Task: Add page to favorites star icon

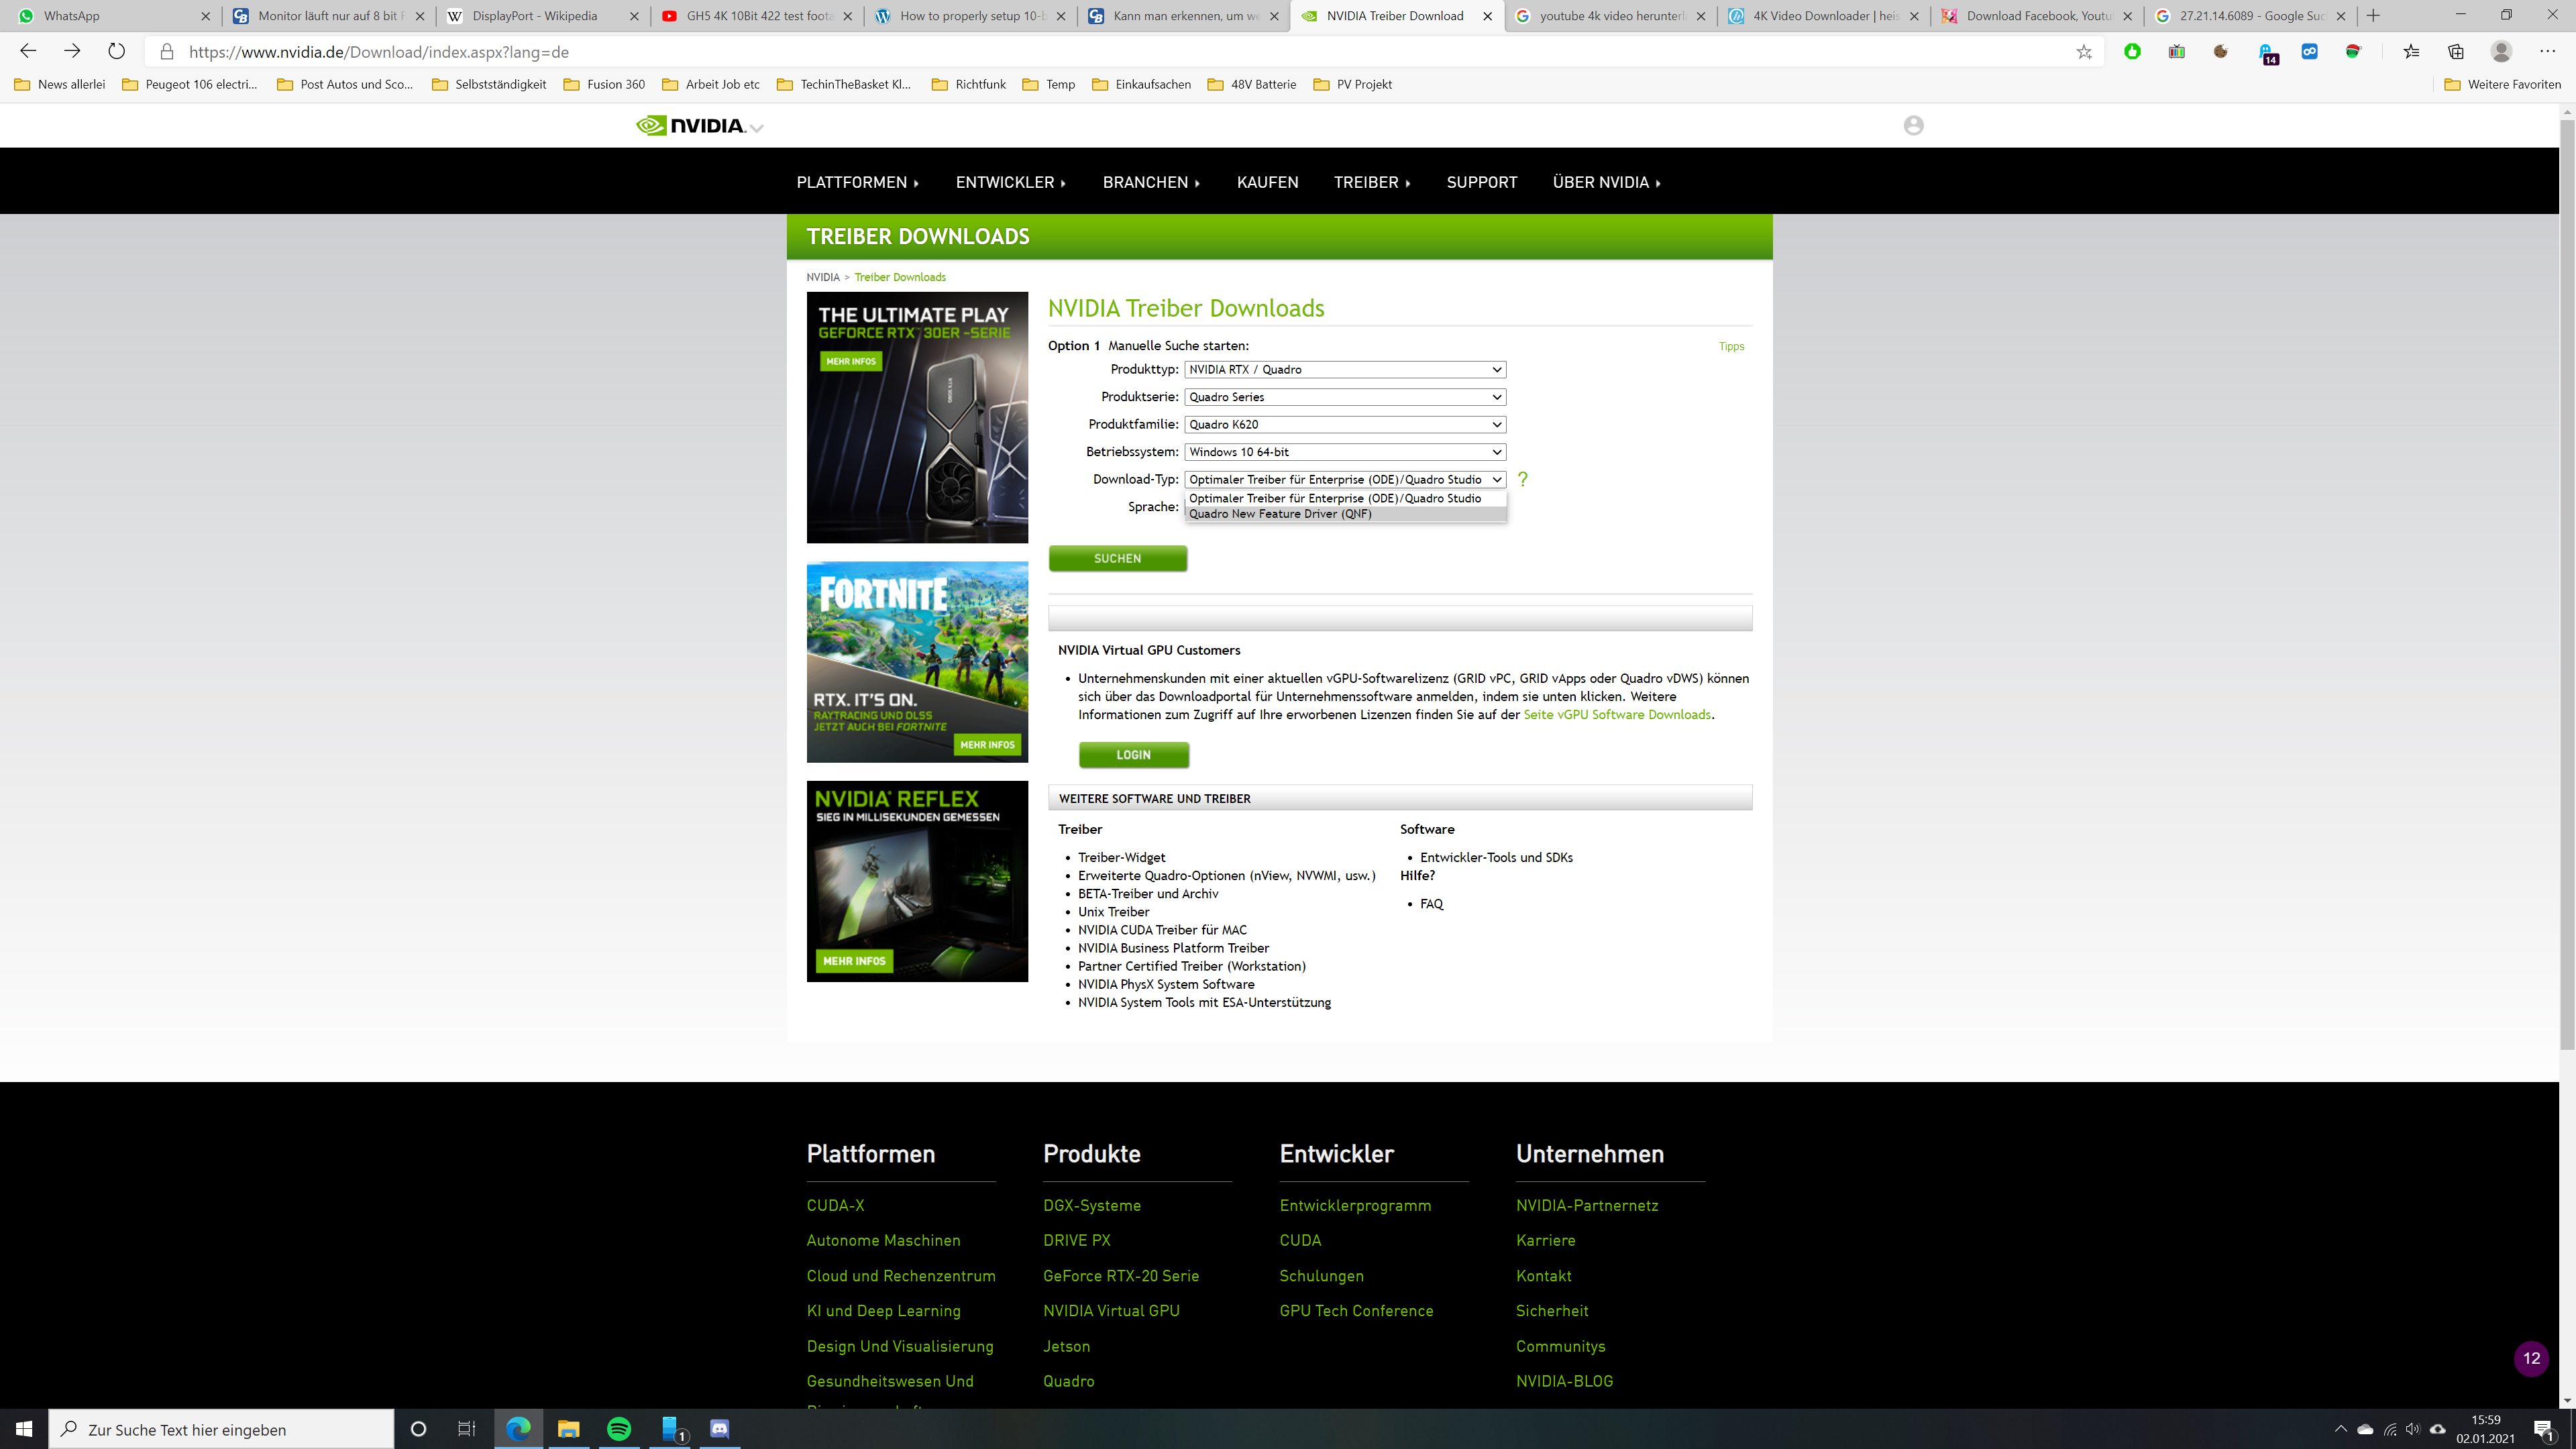Action: tap(2084, 52)
